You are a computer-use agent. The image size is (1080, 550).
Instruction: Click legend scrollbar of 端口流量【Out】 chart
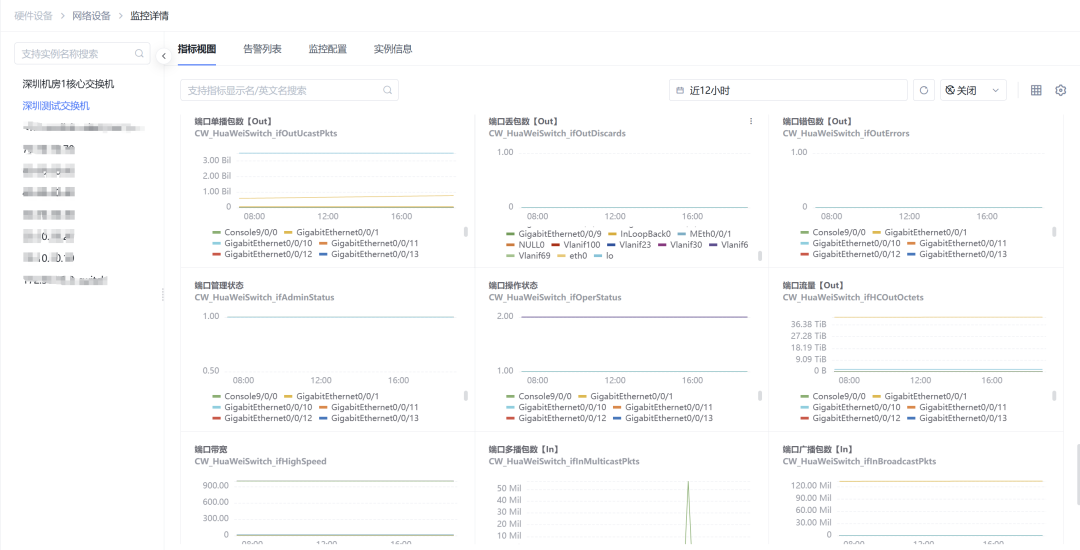click(1055, 396)
